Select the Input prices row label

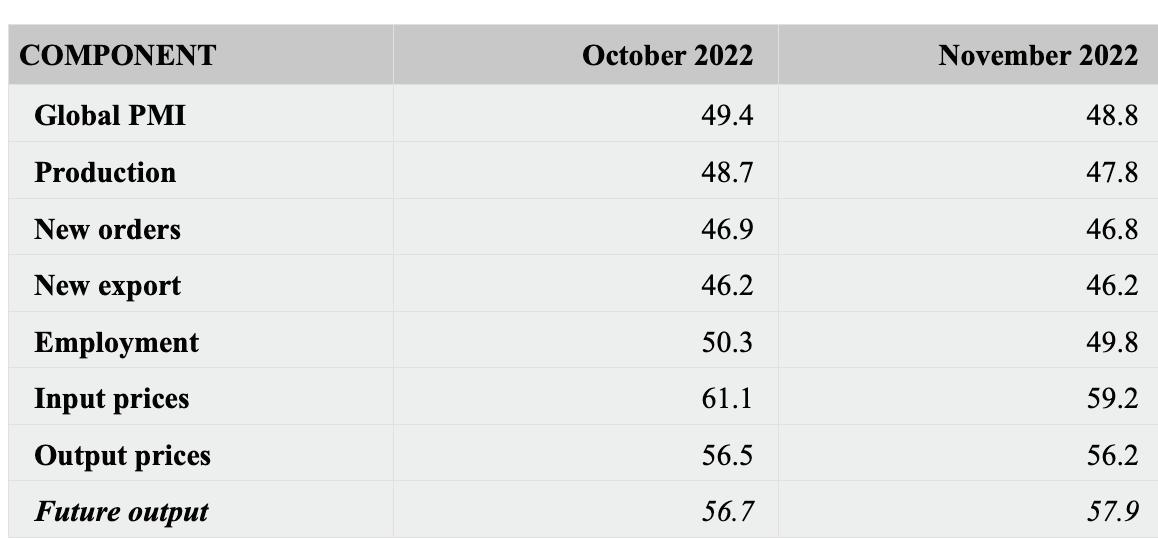111,399
